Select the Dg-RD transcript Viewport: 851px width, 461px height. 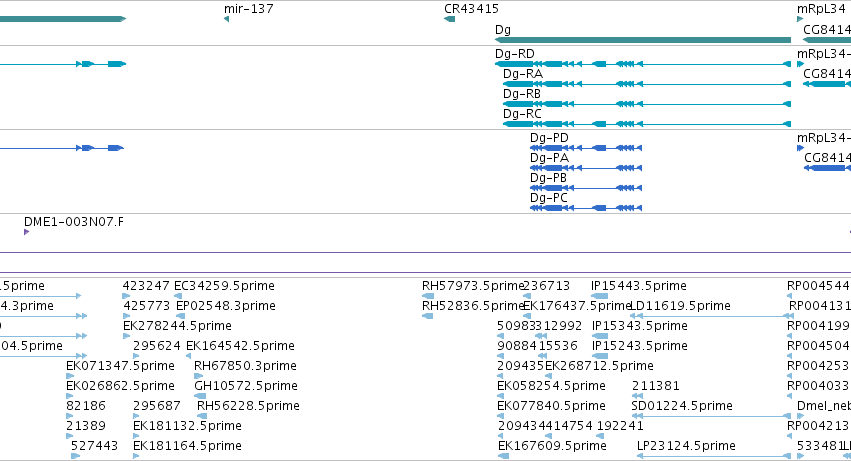[643, 64]
